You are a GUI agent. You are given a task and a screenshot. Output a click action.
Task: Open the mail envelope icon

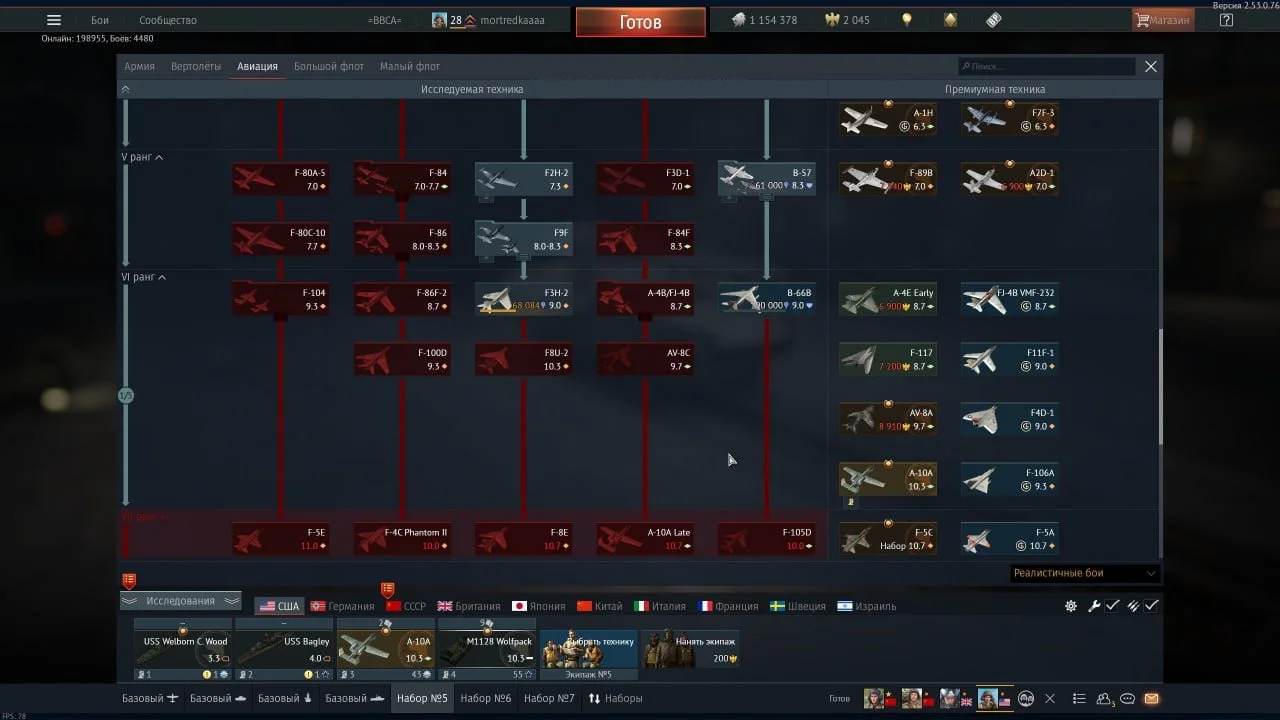(1152, 699)
